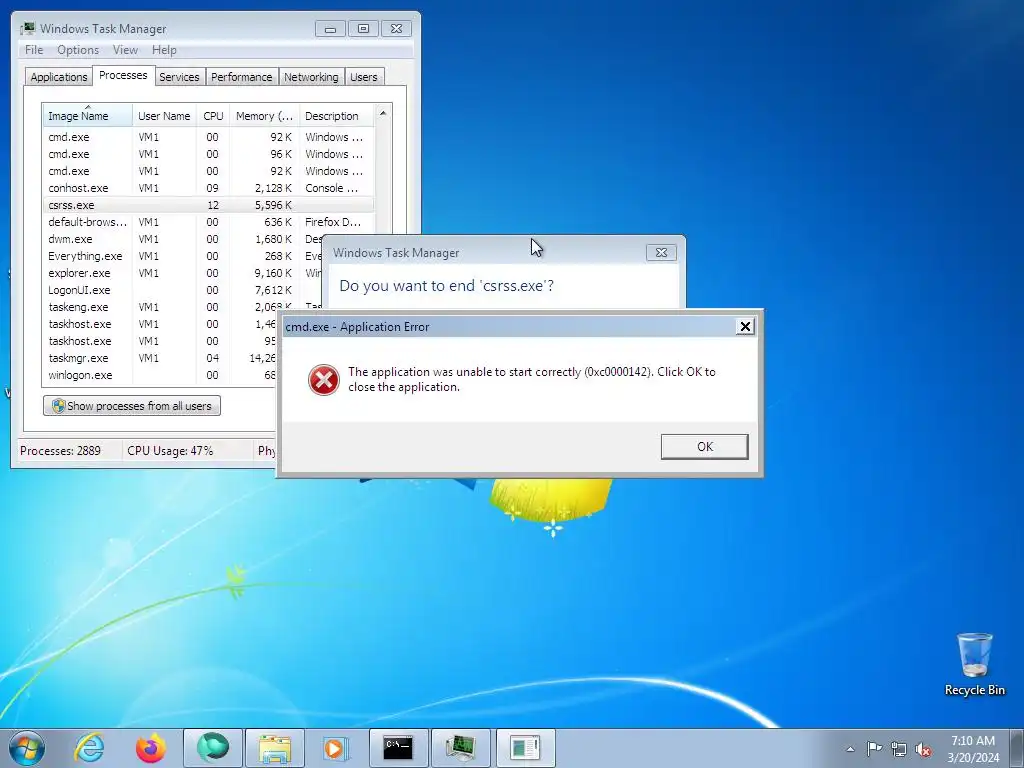Open the network tray icon

coord(899,749)
